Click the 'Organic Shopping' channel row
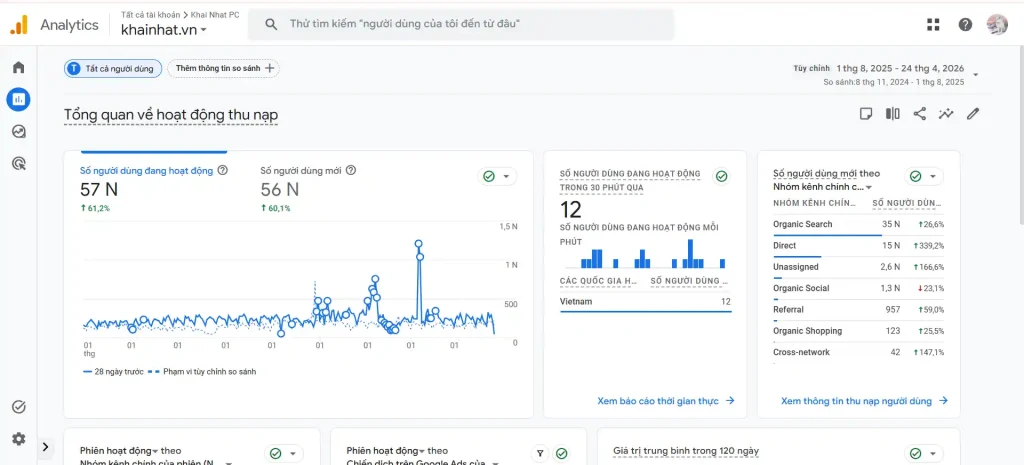The width and height of the screenshot is (1024, 465). click(858, 331)
